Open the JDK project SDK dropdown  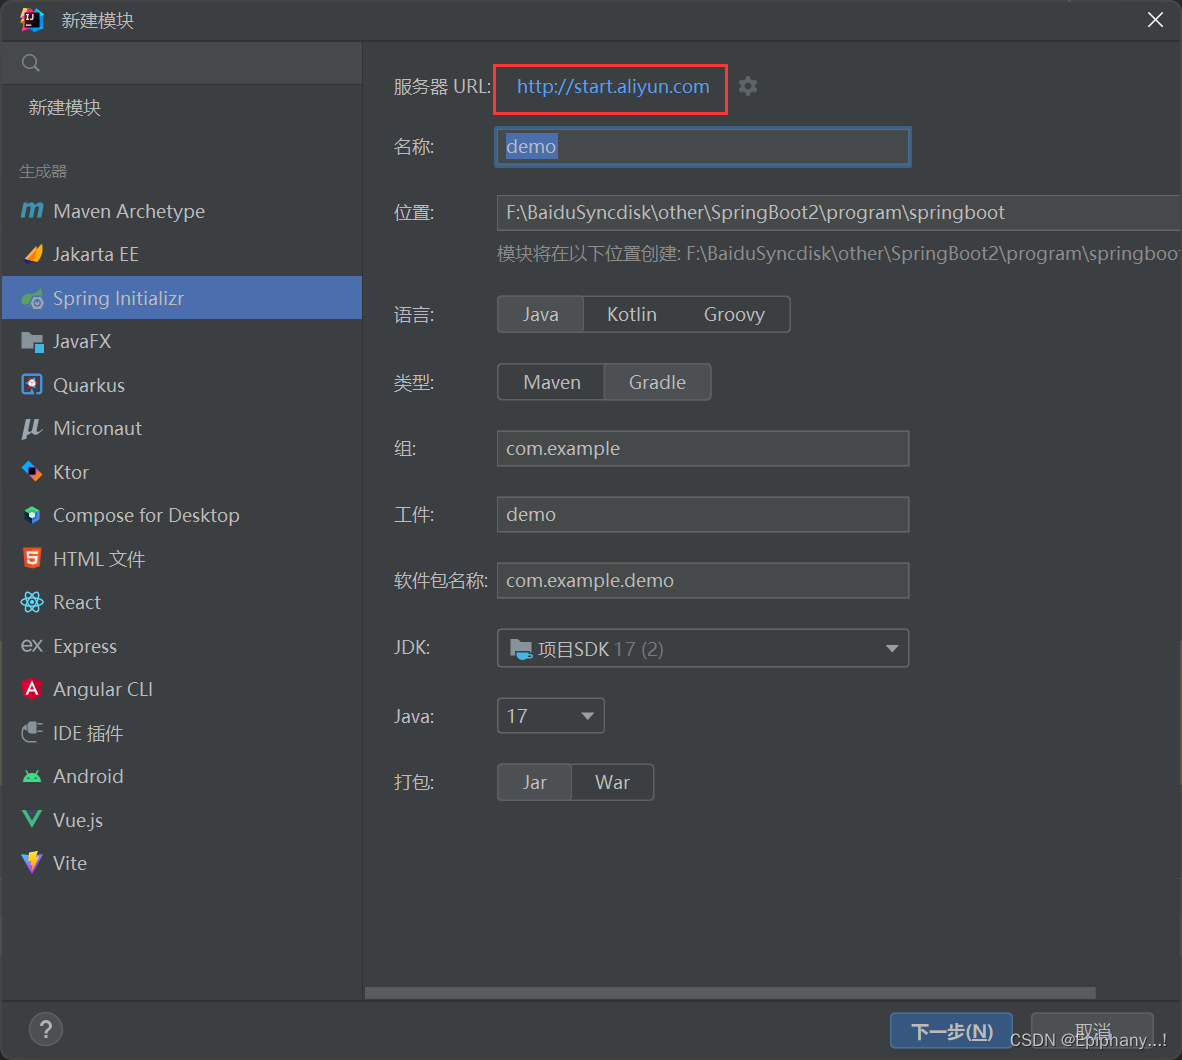click(x=703, y=648)
